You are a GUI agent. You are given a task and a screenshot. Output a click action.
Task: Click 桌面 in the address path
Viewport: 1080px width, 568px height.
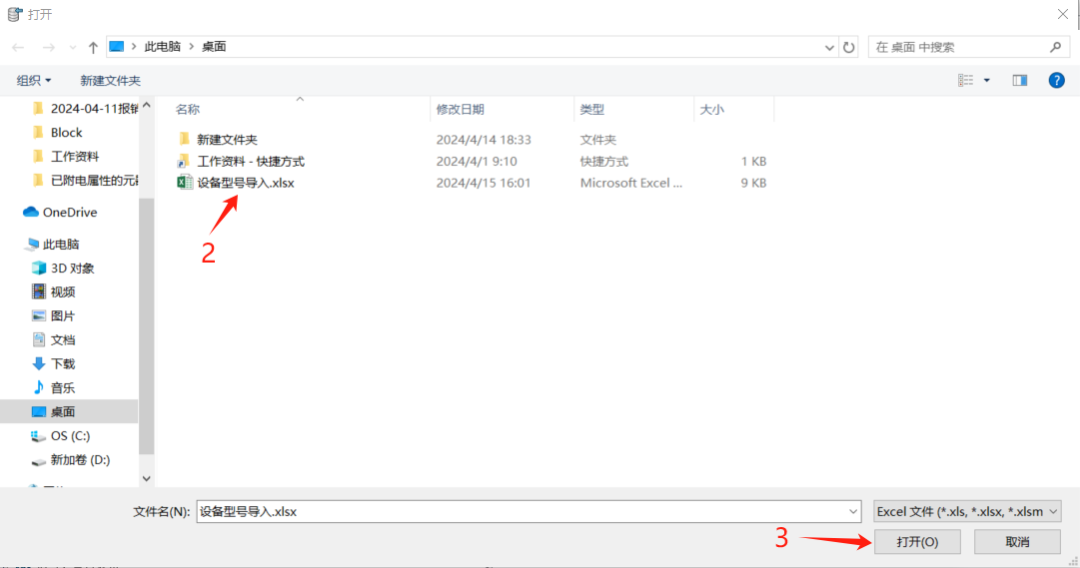[214, 47]
